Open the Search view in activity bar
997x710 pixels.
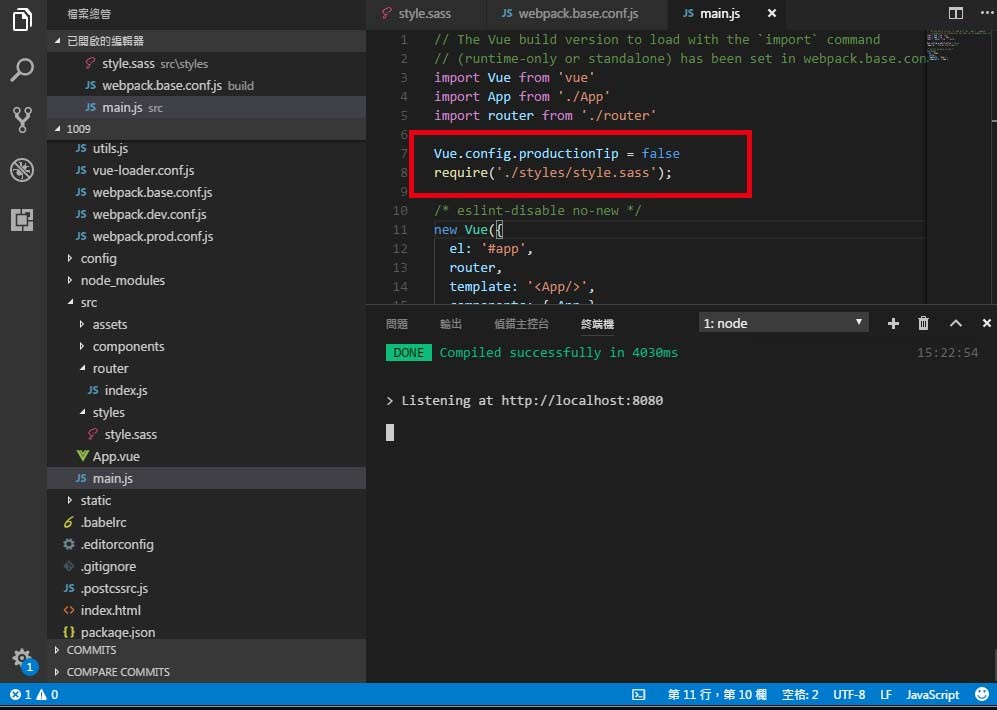pyautogui.click(x=22, y=69)
